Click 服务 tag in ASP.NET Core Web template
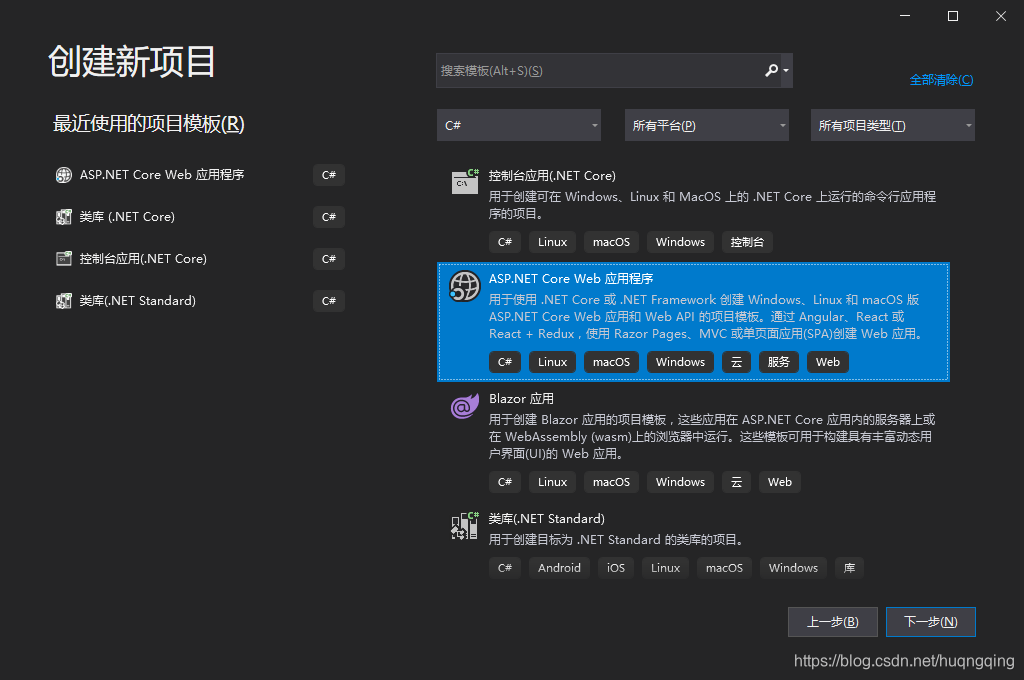1024x680 pixels. (778, 362)
